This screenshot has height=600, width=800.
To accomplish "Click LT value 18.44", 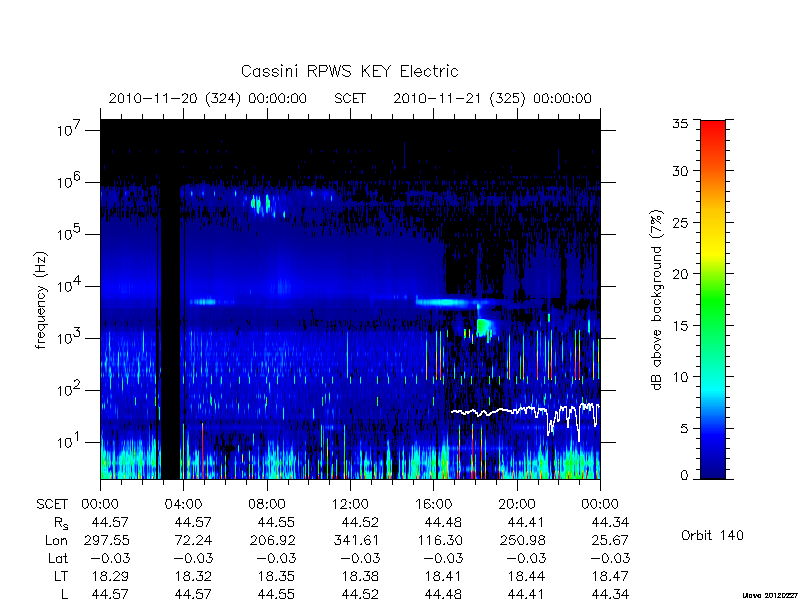I will coord(527,577).
